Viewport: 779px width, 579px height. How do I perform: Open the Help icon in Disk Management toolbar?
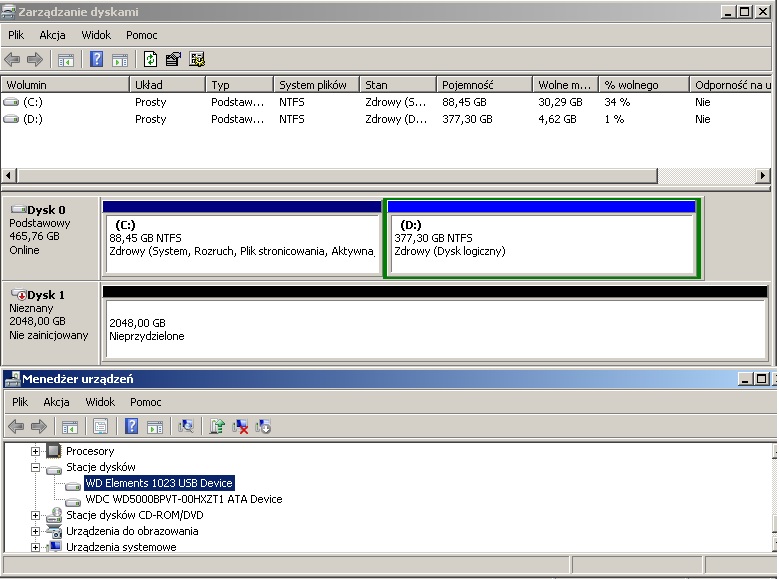pos(97,59)
